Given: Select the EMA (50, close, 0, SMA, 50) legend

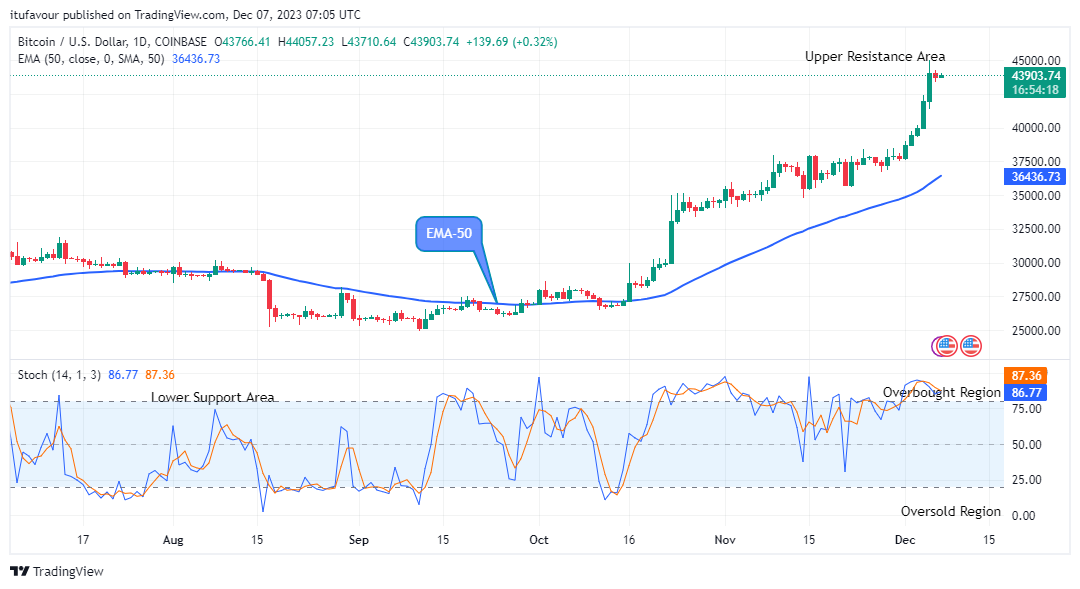Looking at the screenshot, I should pos(92,59).
